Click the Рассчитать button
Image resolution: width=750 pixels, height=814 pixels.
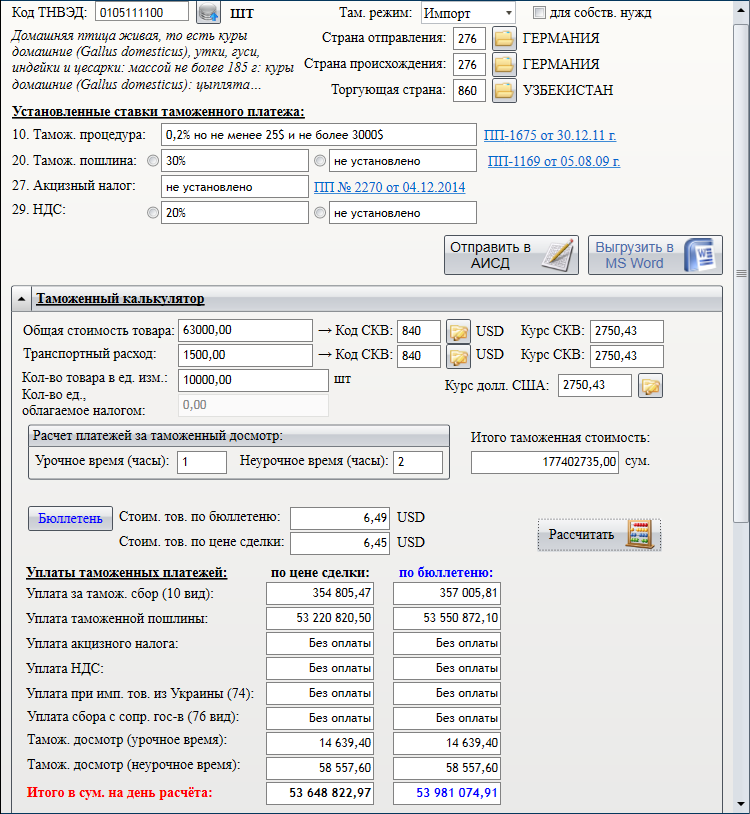pos(599,534)
